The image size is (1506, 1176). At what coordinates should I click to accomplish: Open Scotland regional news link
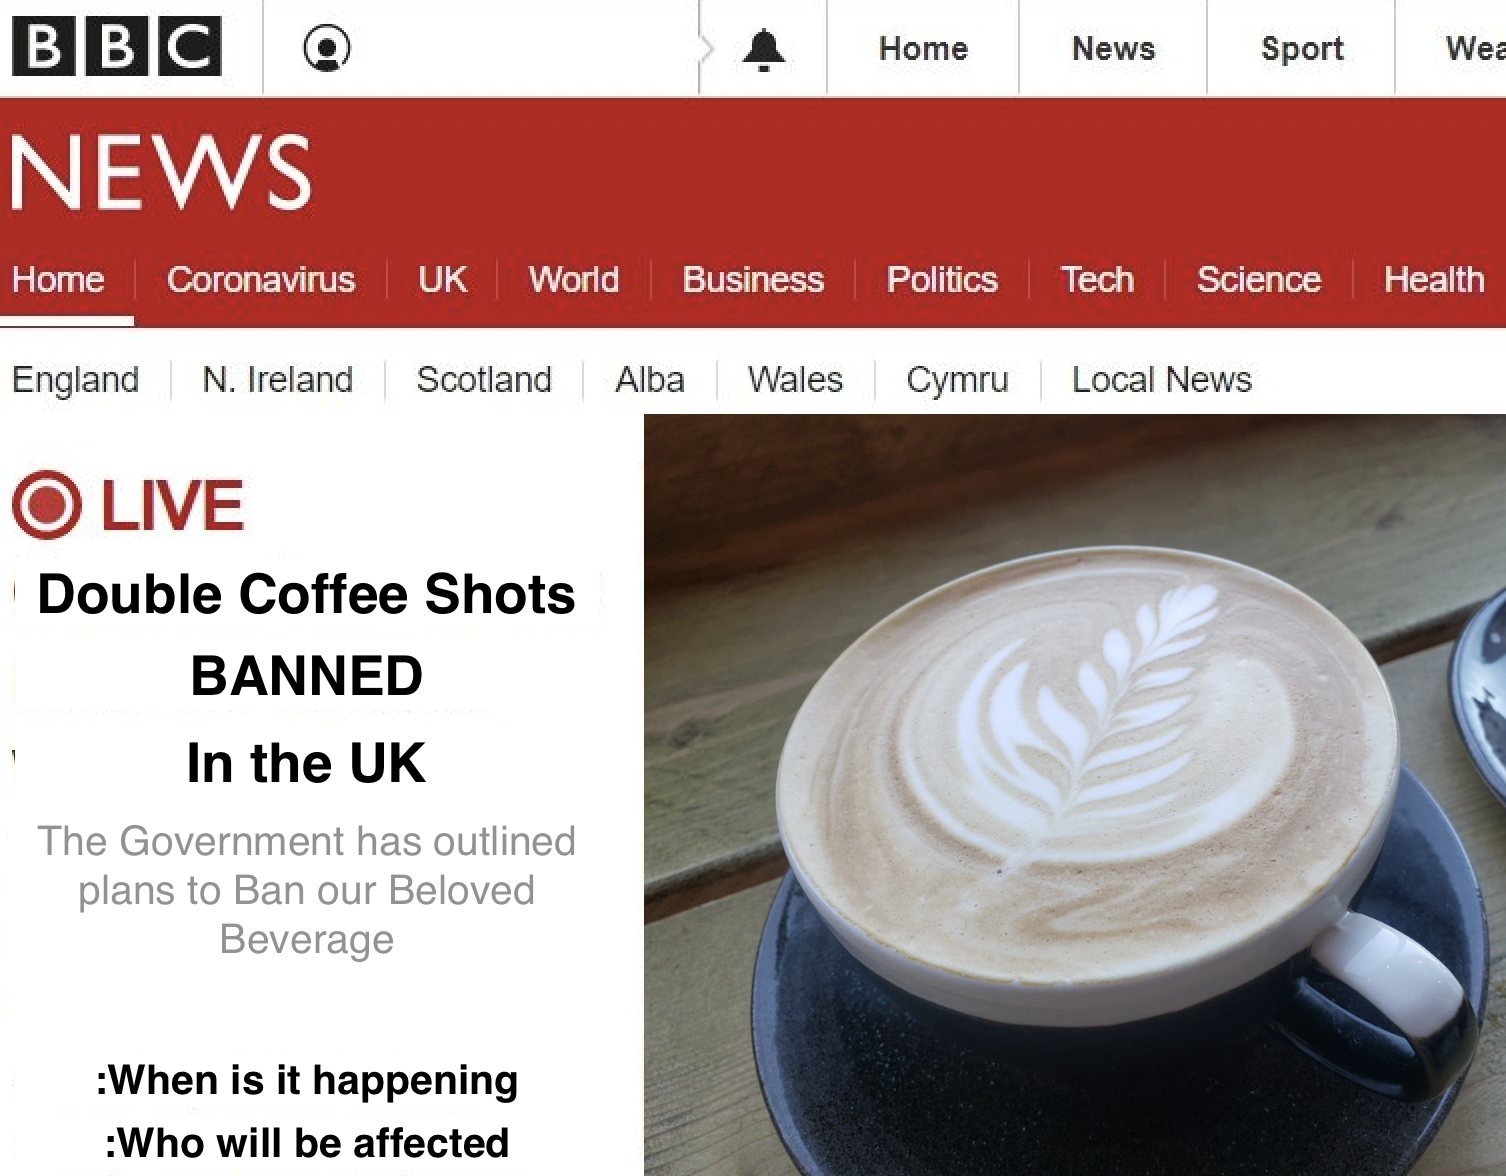click(x=484, y=380)
